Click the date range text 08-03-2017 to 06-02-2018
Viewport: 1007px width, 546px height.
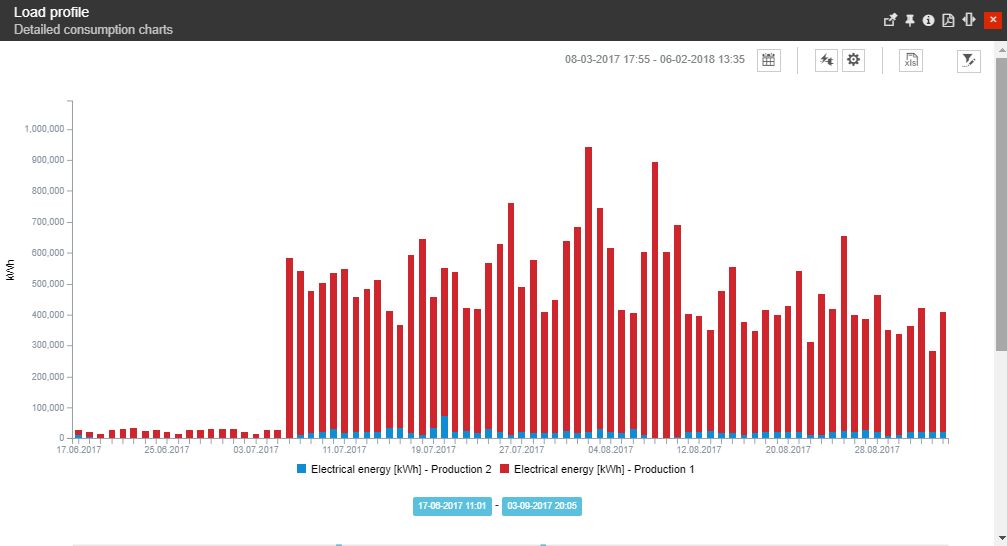pyautogui.click(x=655, y=60)
